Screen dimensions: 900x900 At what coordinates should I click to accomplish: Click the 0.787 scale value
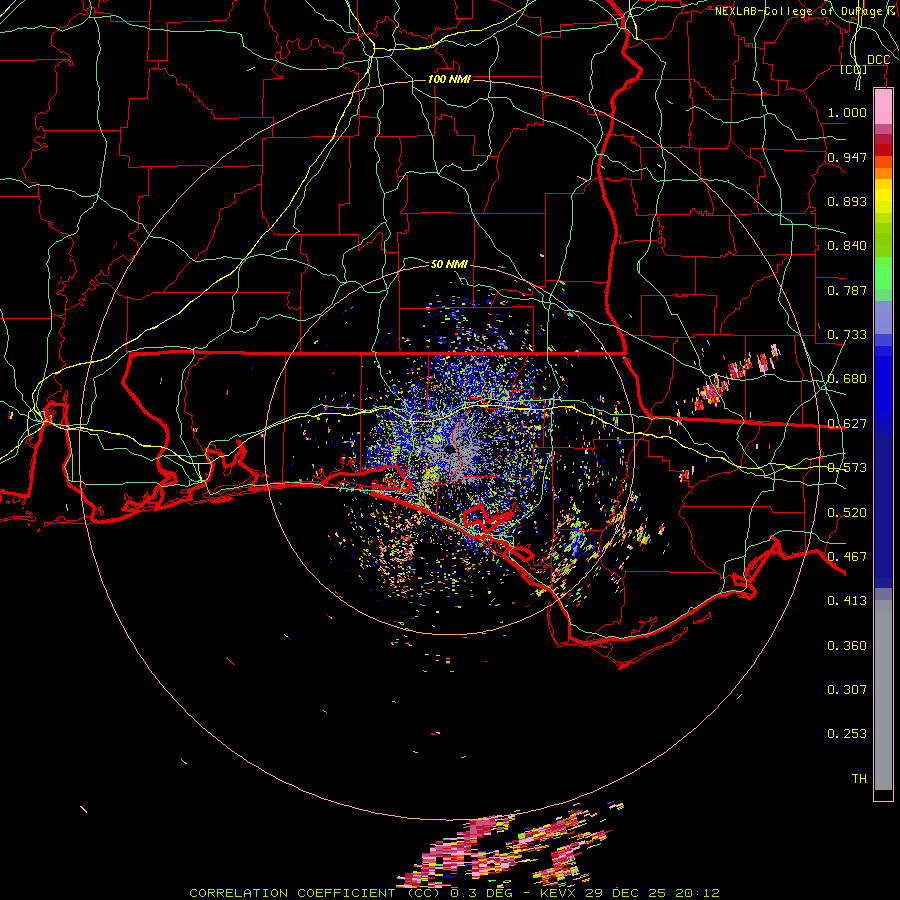847,290
